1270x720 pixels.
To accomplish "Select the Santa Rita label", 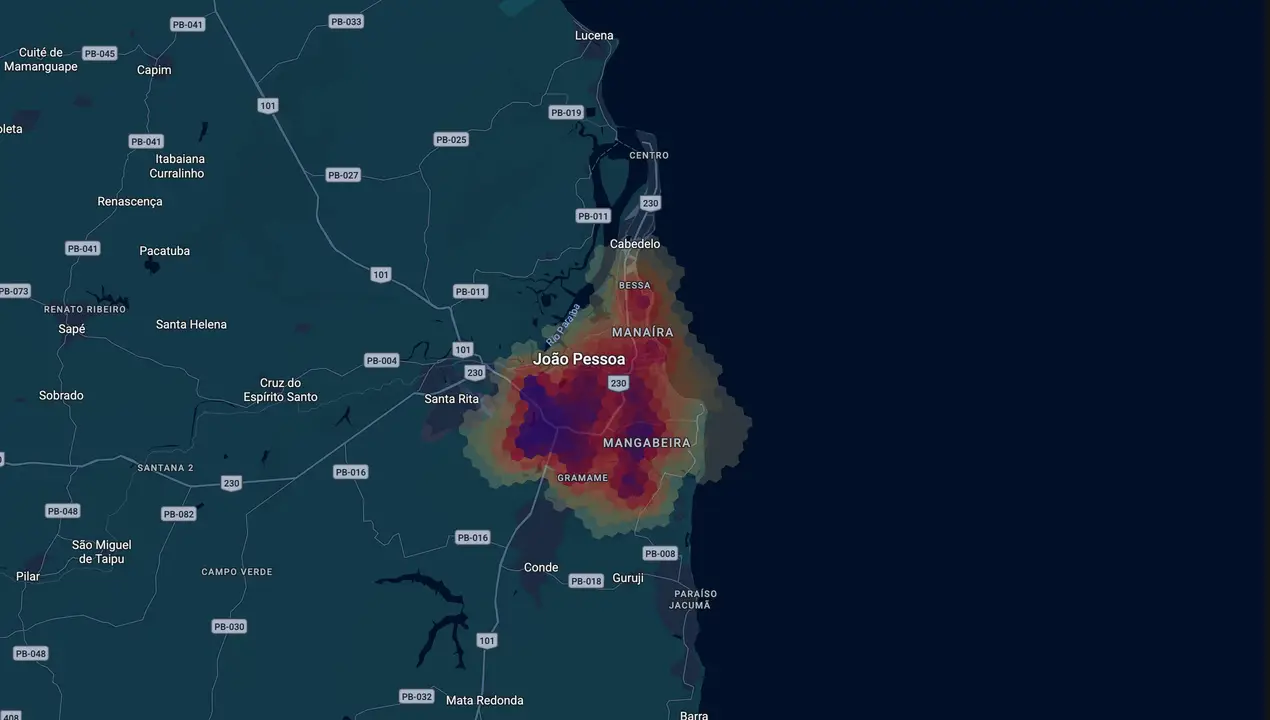I will (x=452, y=399).
